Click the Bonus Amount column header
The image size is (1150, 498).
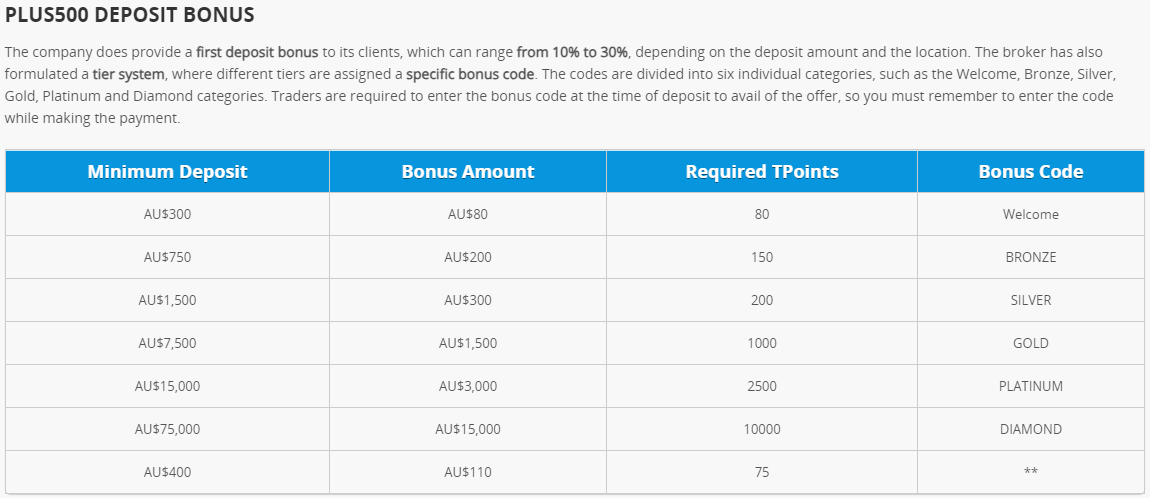tap(468, 172)
